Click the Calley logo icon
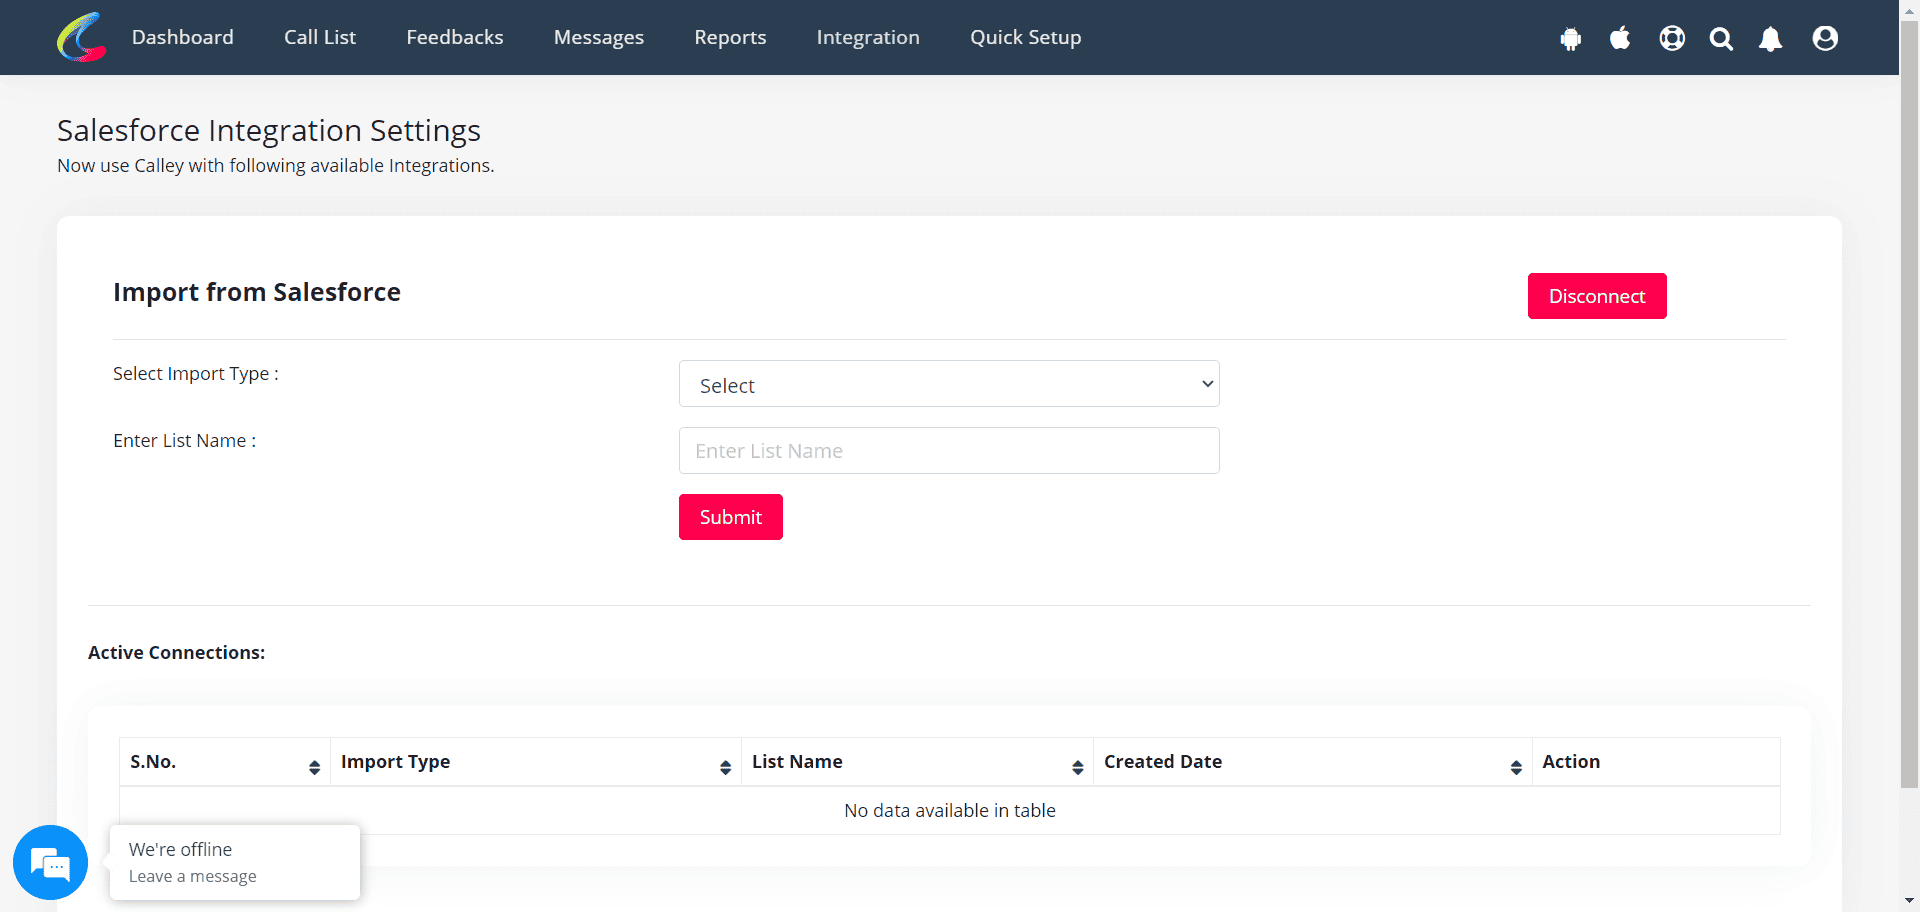Screen dimensions: 1920x912 [81, 37]
